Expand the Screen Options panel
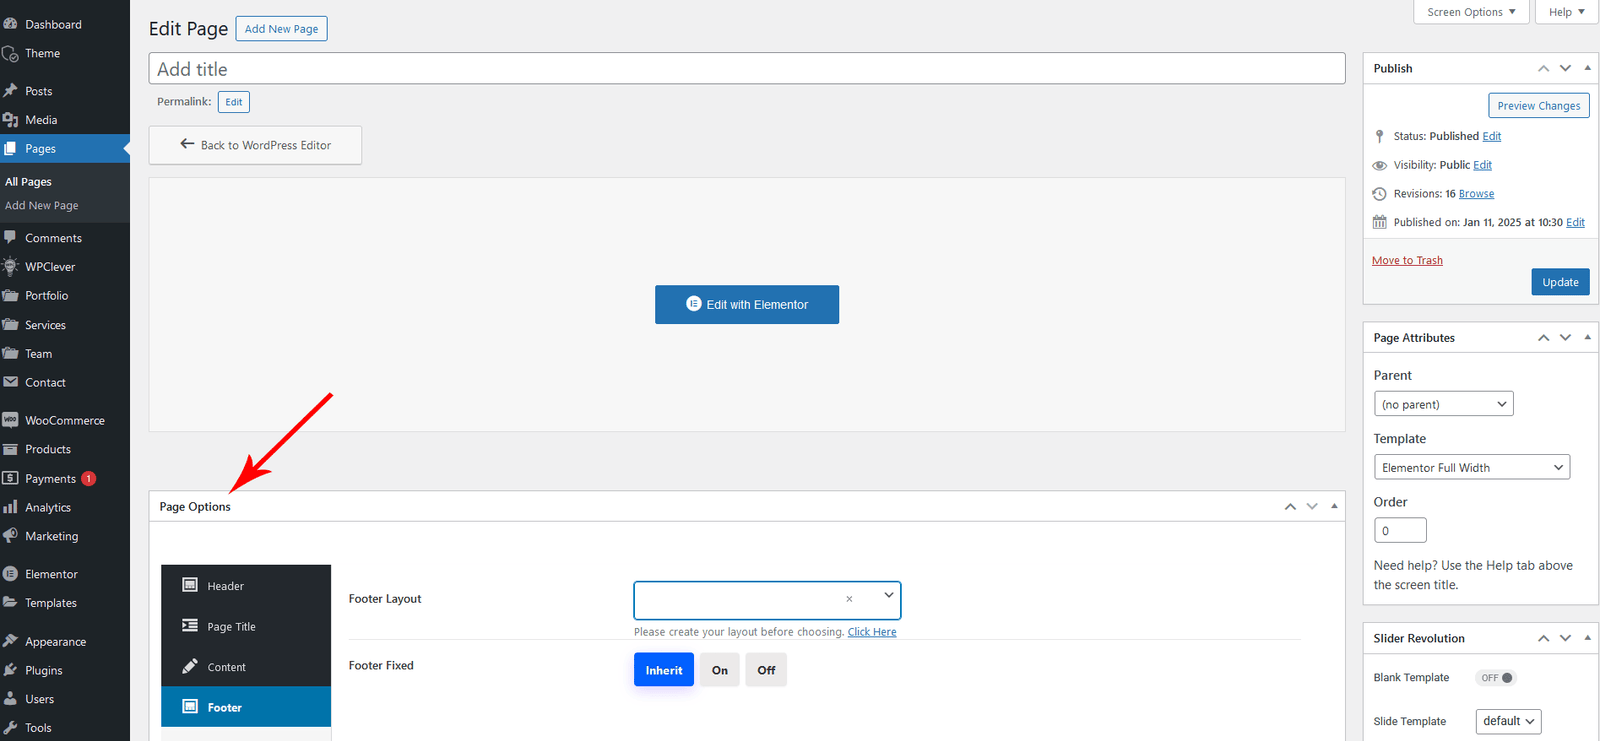The height and width of the screenshot is (741, 1600). 1470,12
